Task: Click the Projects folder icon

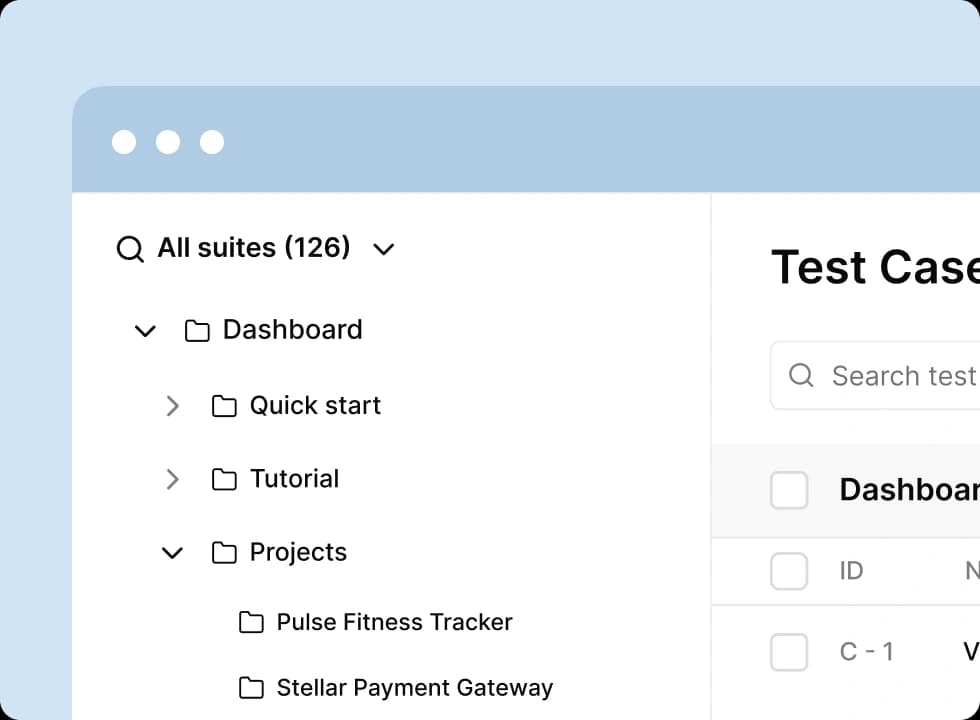Action: click(224, 553)
